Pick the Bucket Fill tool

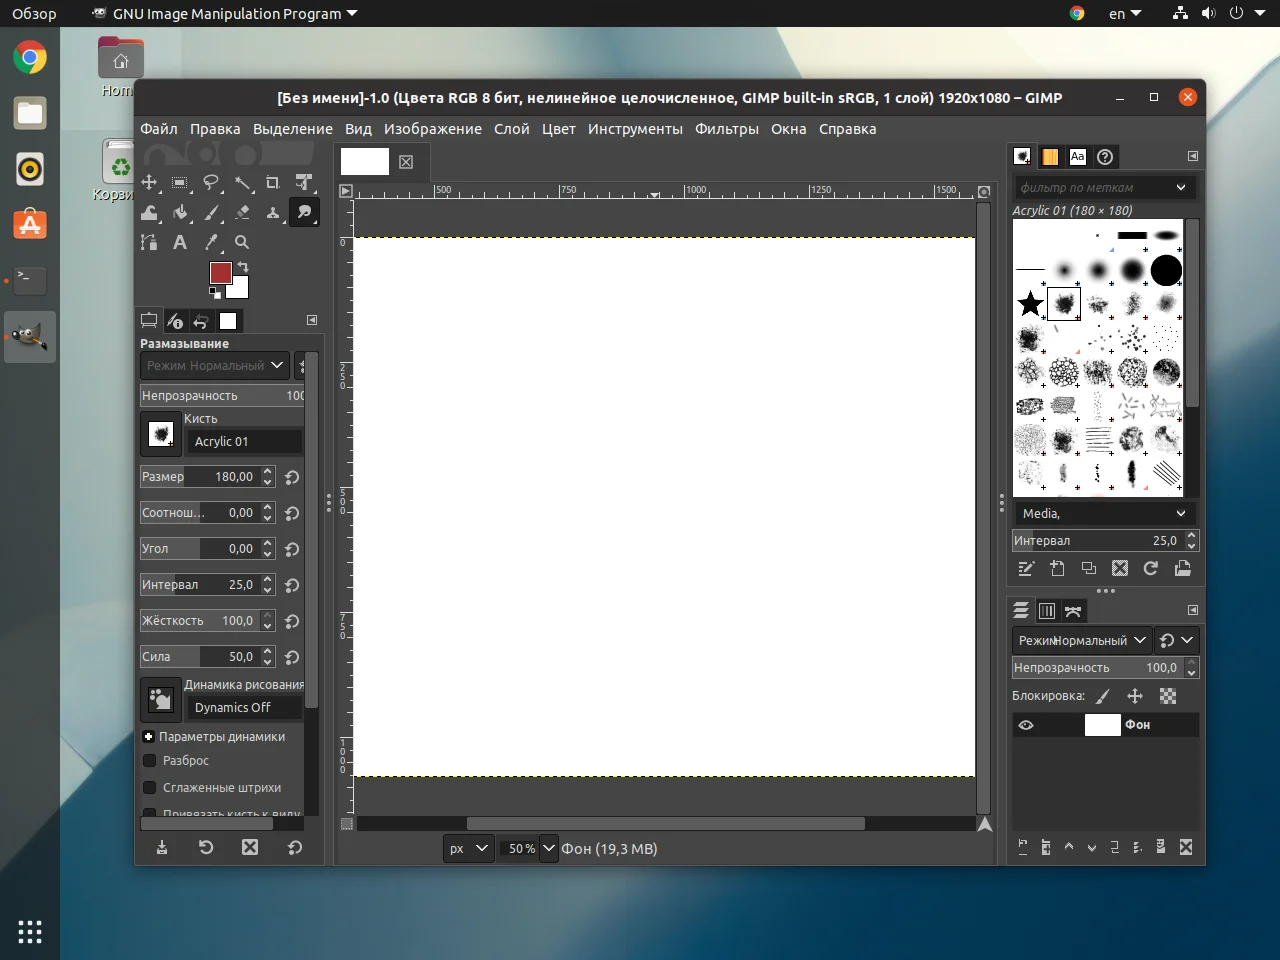click(180, 213)
